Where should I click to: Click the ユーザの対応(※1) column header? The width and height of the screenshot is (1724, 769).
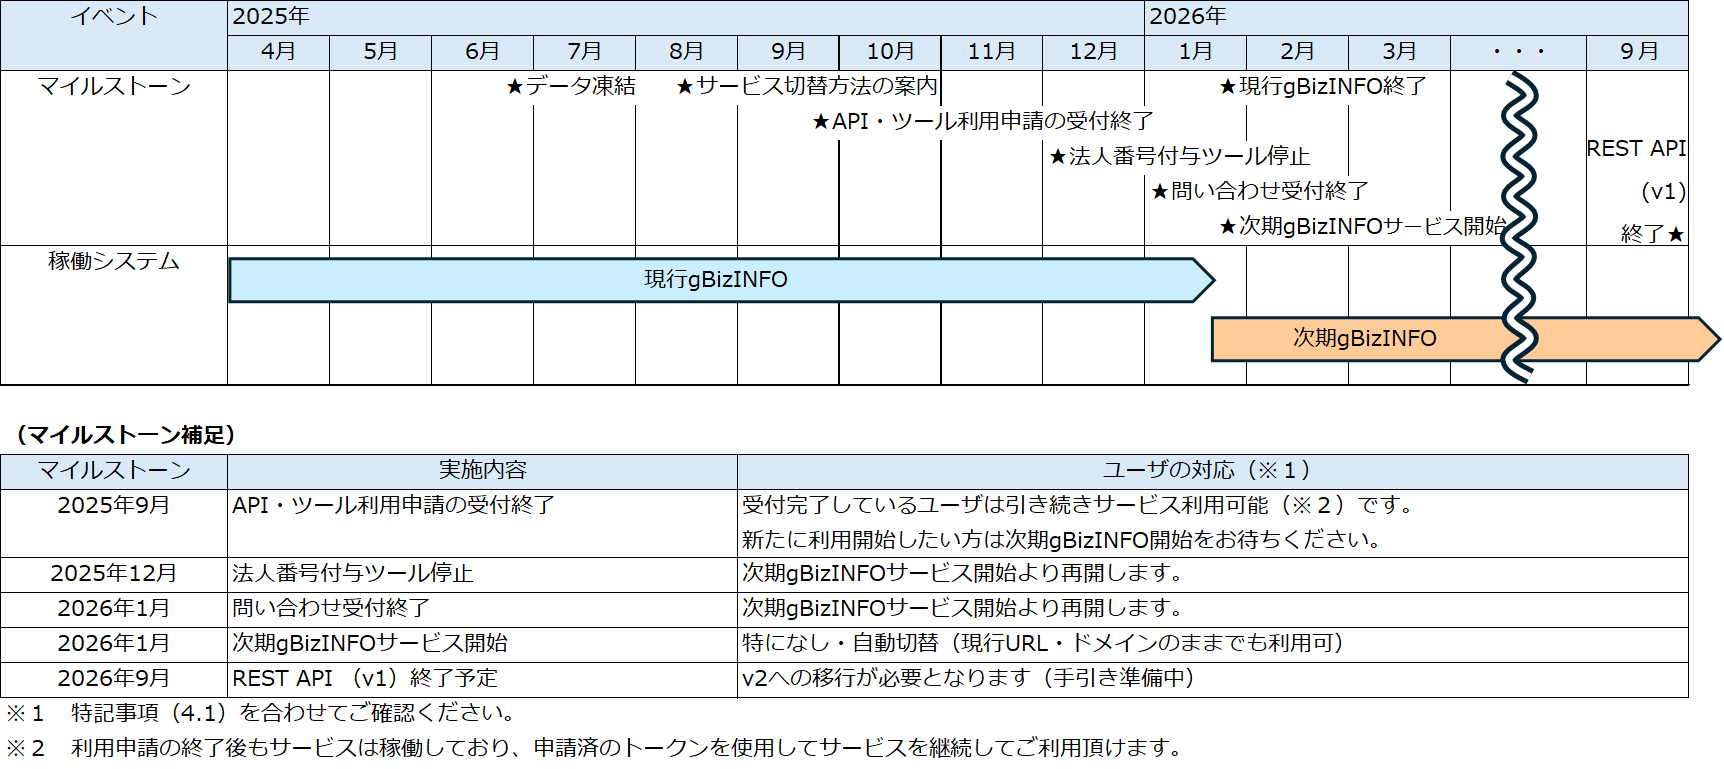(1213, 471)
